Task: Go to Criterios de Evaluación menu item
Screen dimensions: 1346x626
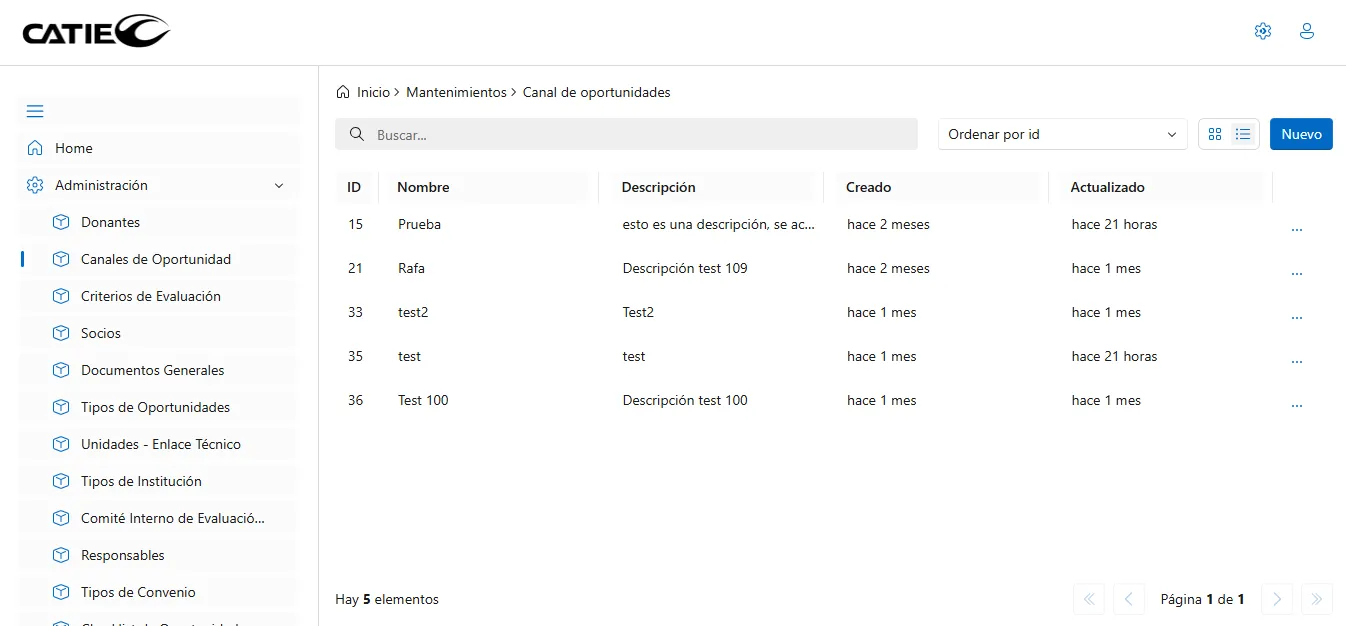Action: 150,296
